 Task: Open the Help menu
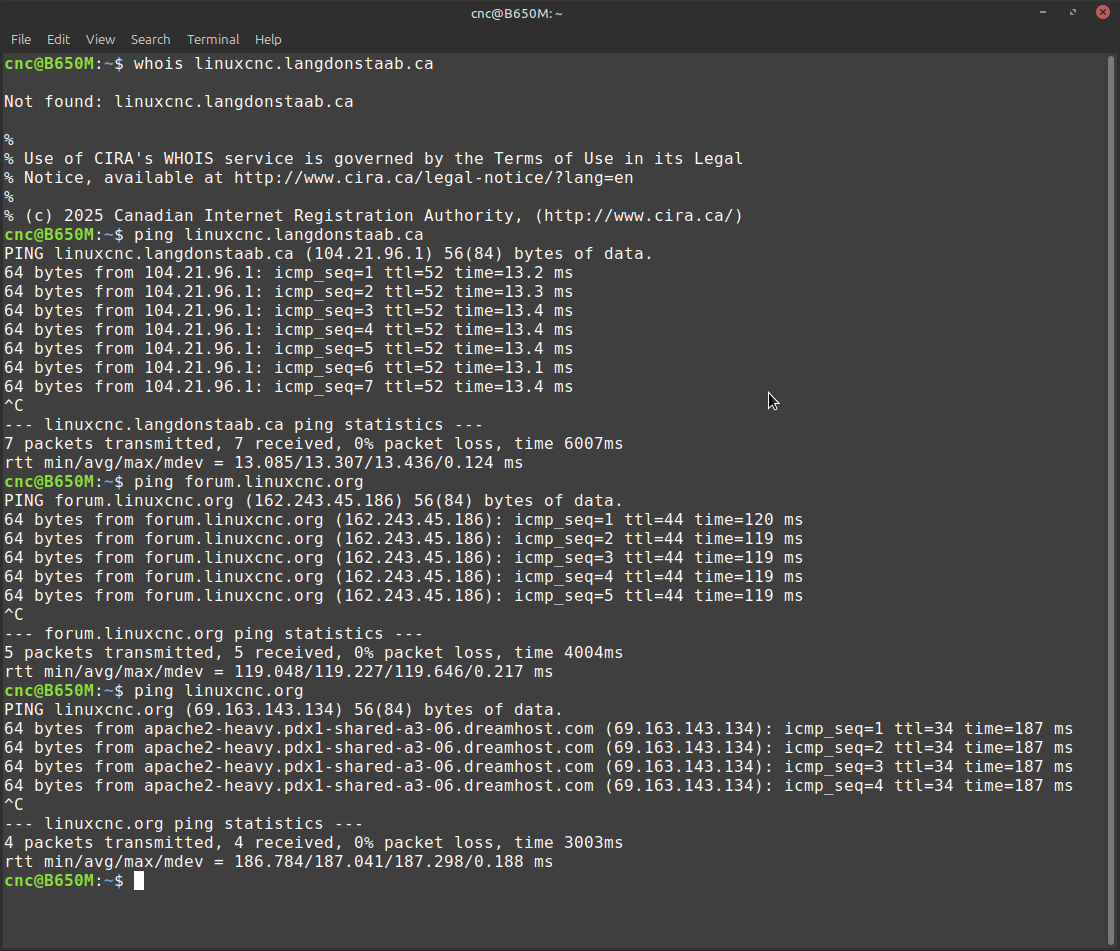(268, 39)
